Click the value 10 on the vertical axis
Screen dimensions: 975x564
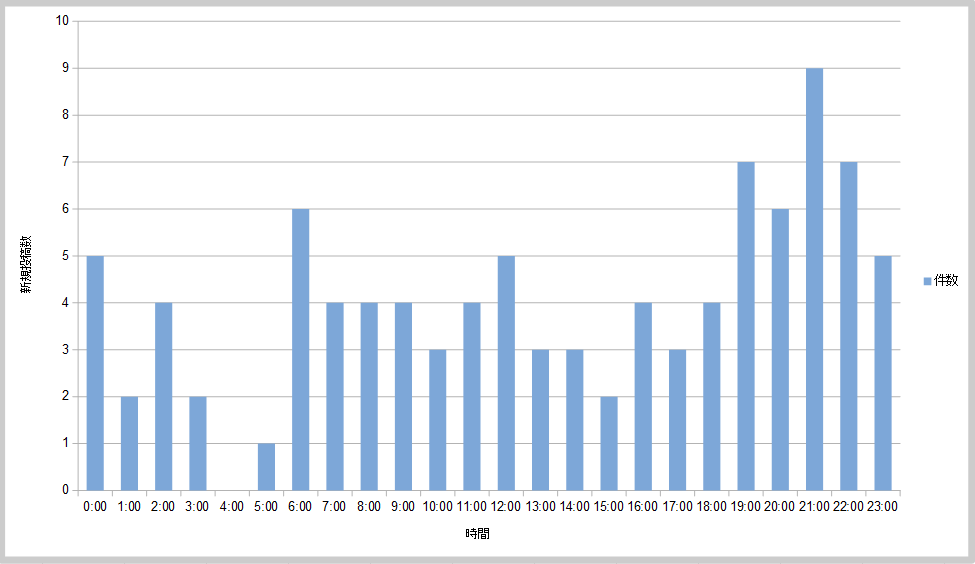[x=63, y=21]
